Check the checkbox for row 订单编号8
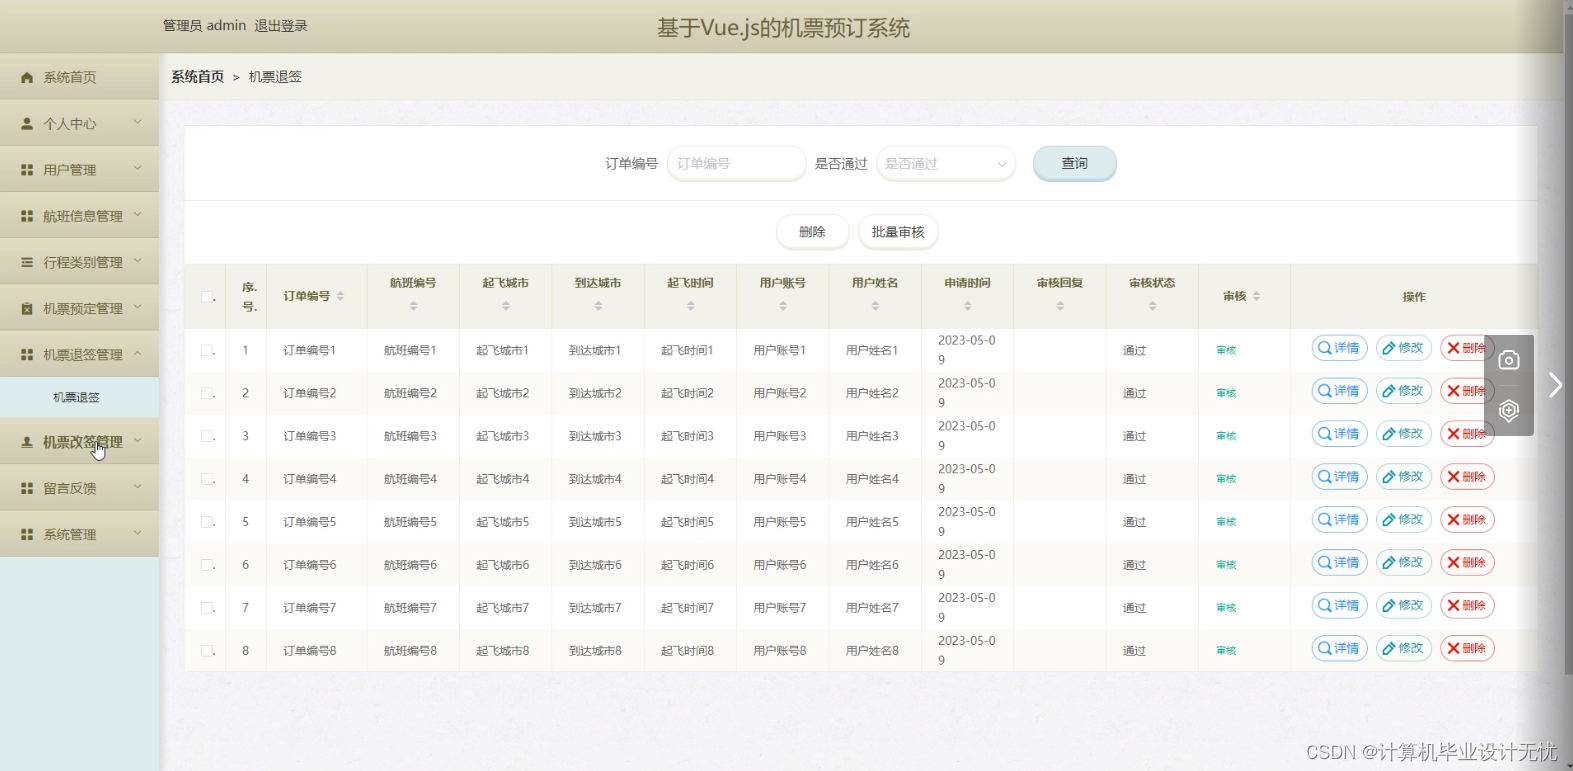Image resolution: width=1573 pixels, height=771 pixels. 207,651
